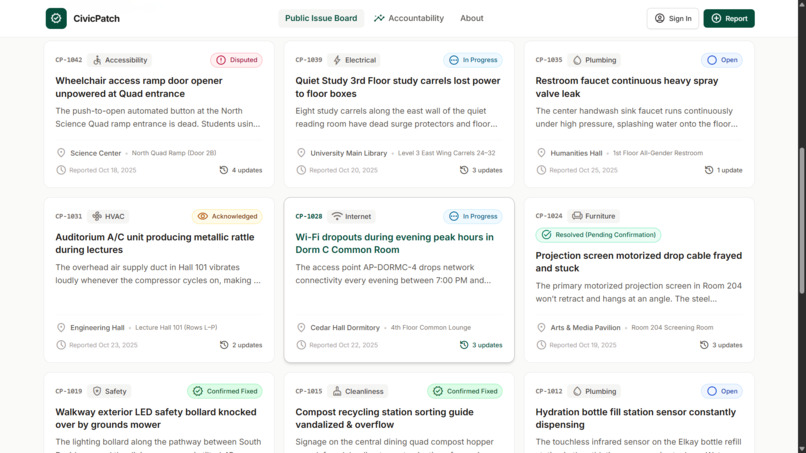Click the Sign In button
This screenshot has height=453, width=806.
coord(672,19)
